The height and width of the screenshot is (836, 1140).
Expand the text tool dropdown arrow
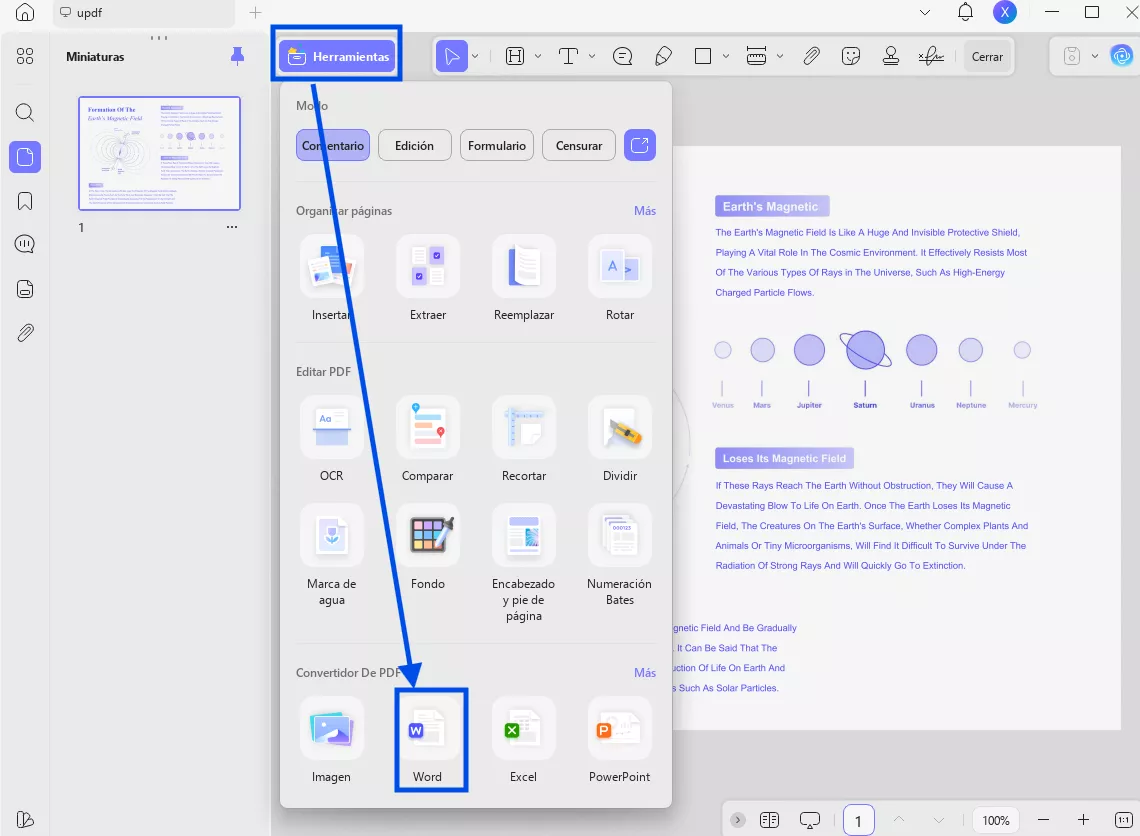coord(592,56)
